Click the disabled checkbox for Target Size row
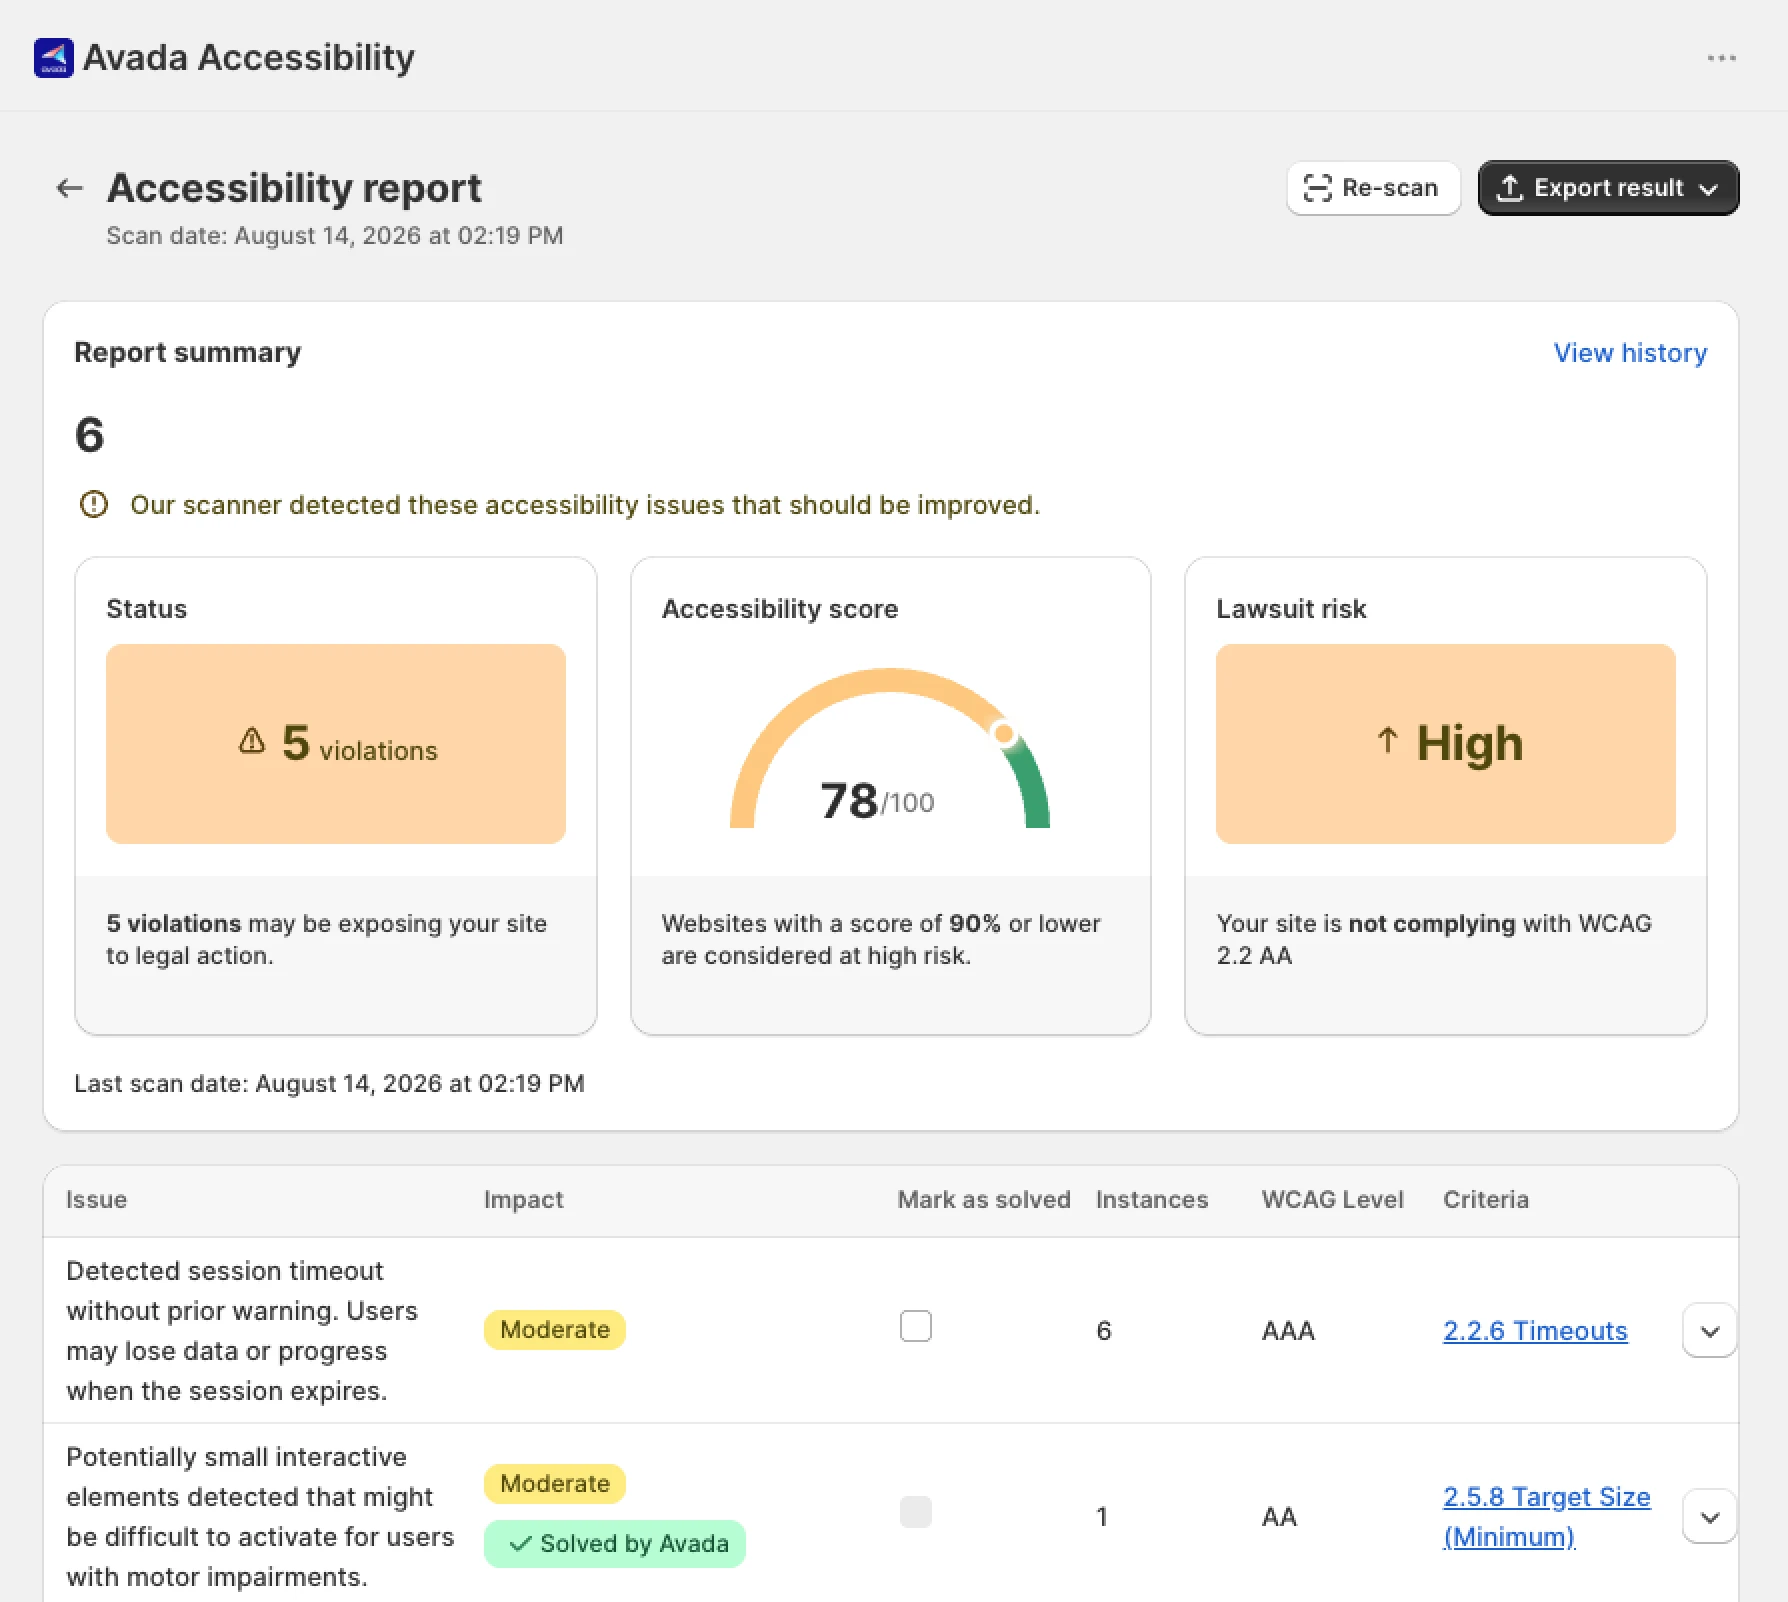1788x1602 pixels. pyautogui.click(x=915, y=1512)
